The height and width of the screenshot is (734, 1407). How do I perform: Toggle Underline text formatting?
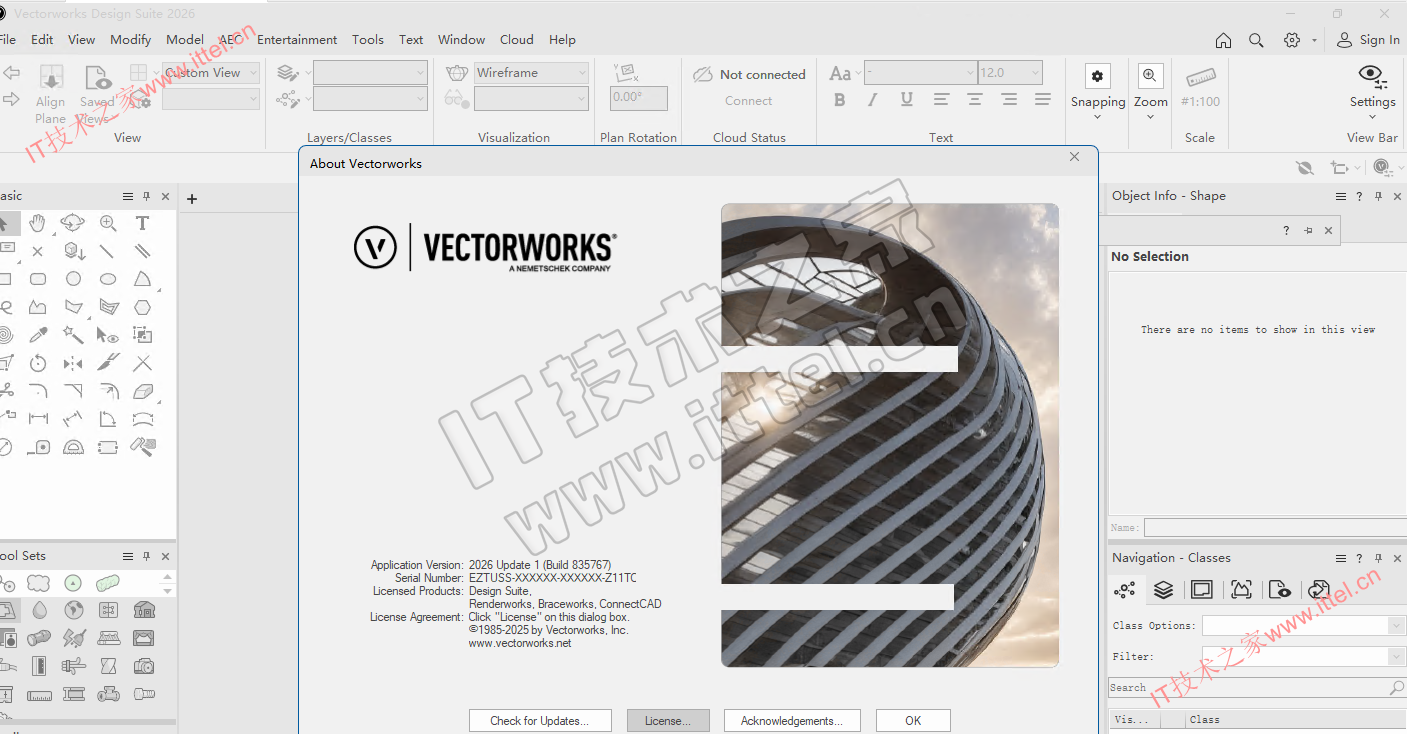pyautogui.click(x=906, y=99)
